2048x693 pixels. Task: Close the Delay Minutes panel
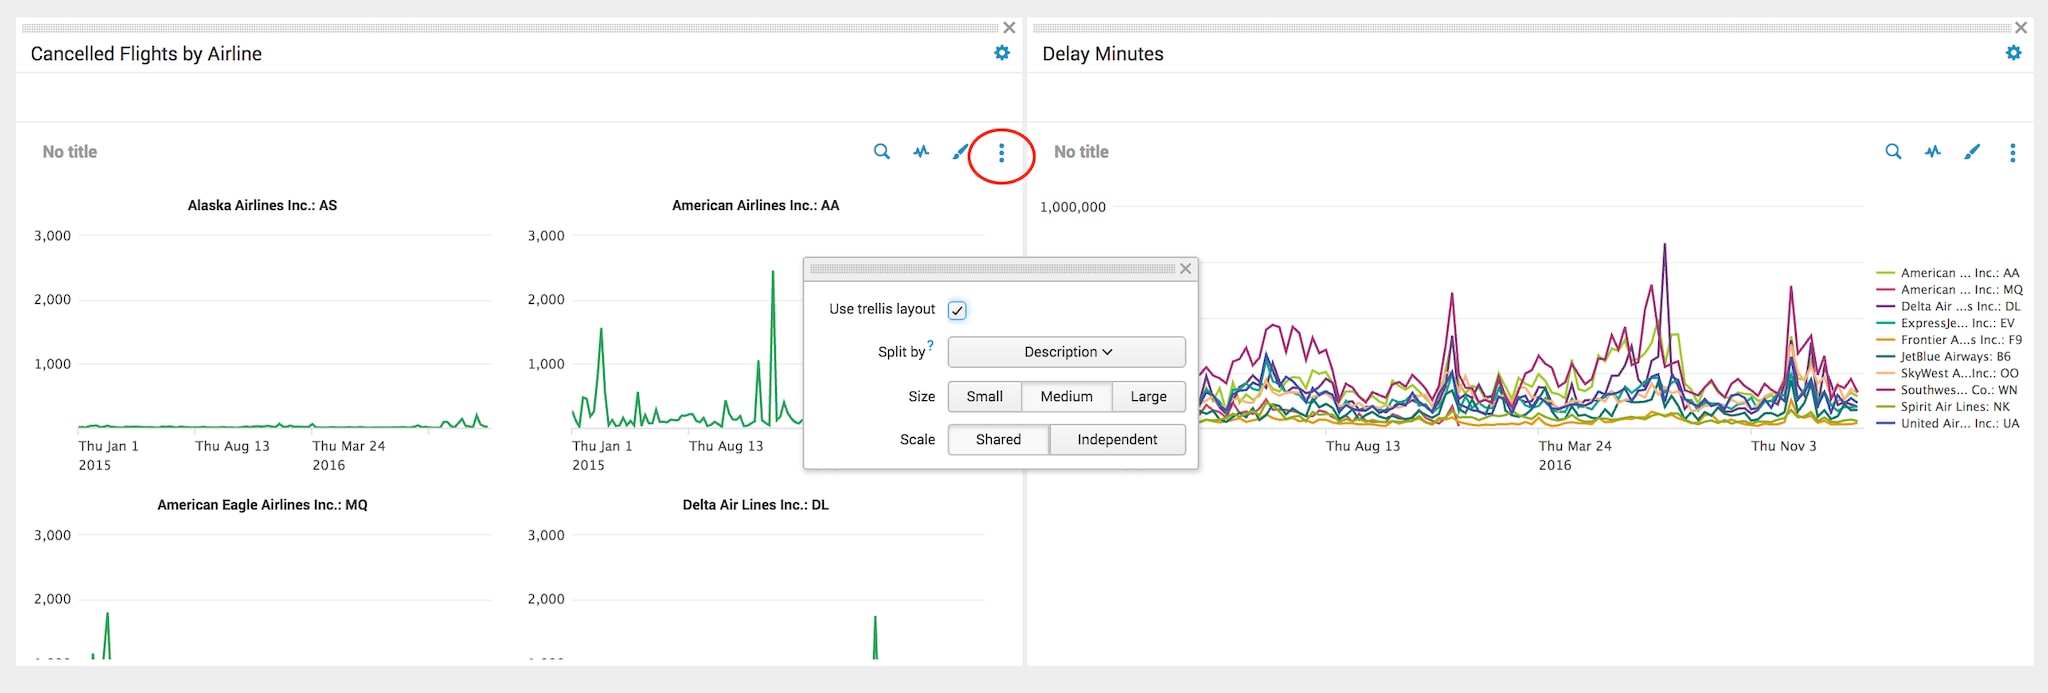(2021, 28)
